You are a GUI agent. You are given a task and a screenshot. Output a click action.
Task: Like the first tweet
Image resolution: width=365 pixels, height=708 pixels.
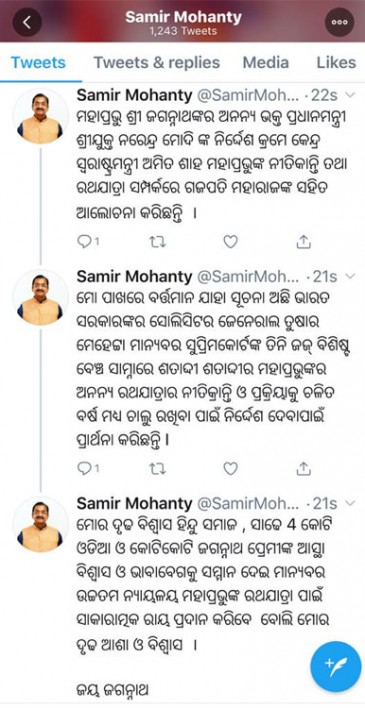point(230,242)
